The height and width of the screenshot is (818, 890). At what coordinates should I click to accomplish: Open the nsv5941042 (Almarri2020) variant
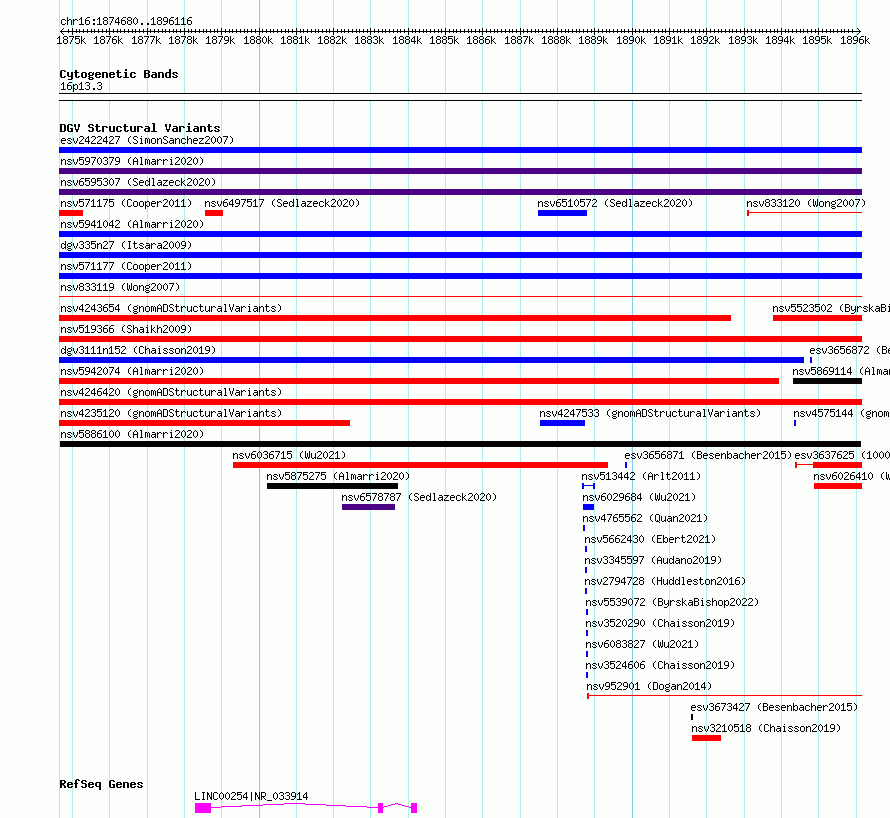[132, 224]
